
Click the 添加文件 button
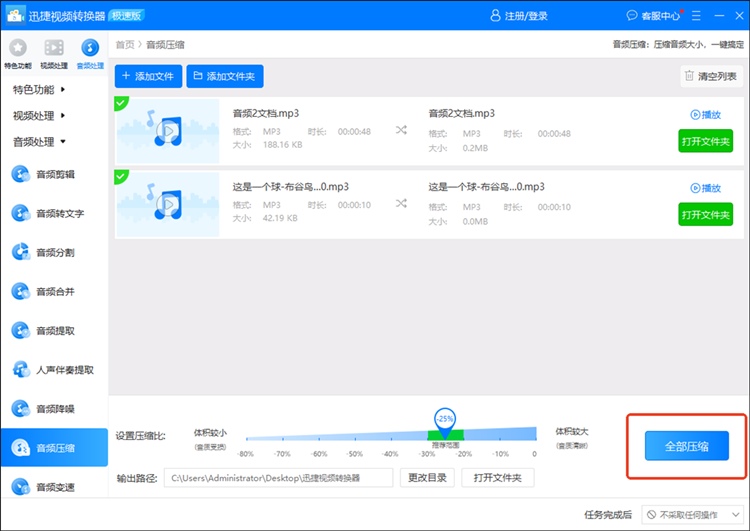pyautogui.click(x=148, y=76)
